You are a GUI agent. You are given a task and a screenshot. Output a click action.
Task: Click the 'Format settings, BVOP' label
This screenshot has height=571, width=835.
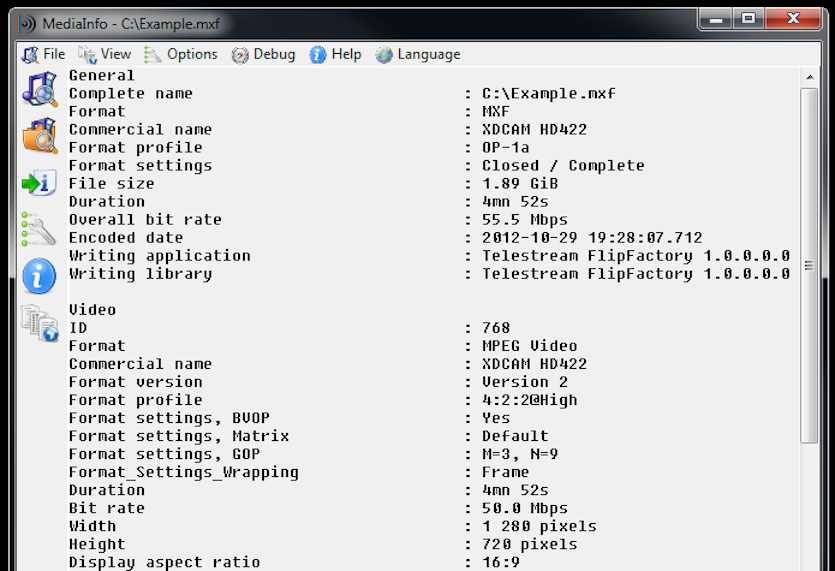[169, 418]
